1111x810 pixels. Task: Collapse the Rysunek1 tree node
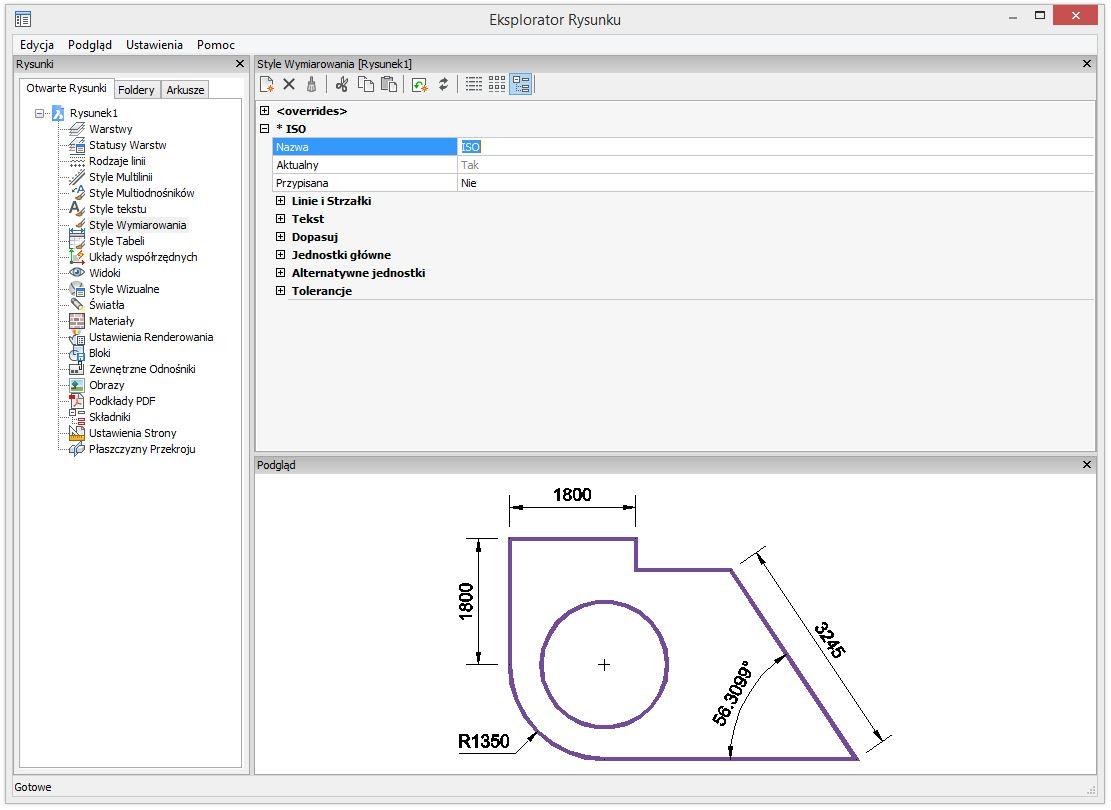coord(39,113)
